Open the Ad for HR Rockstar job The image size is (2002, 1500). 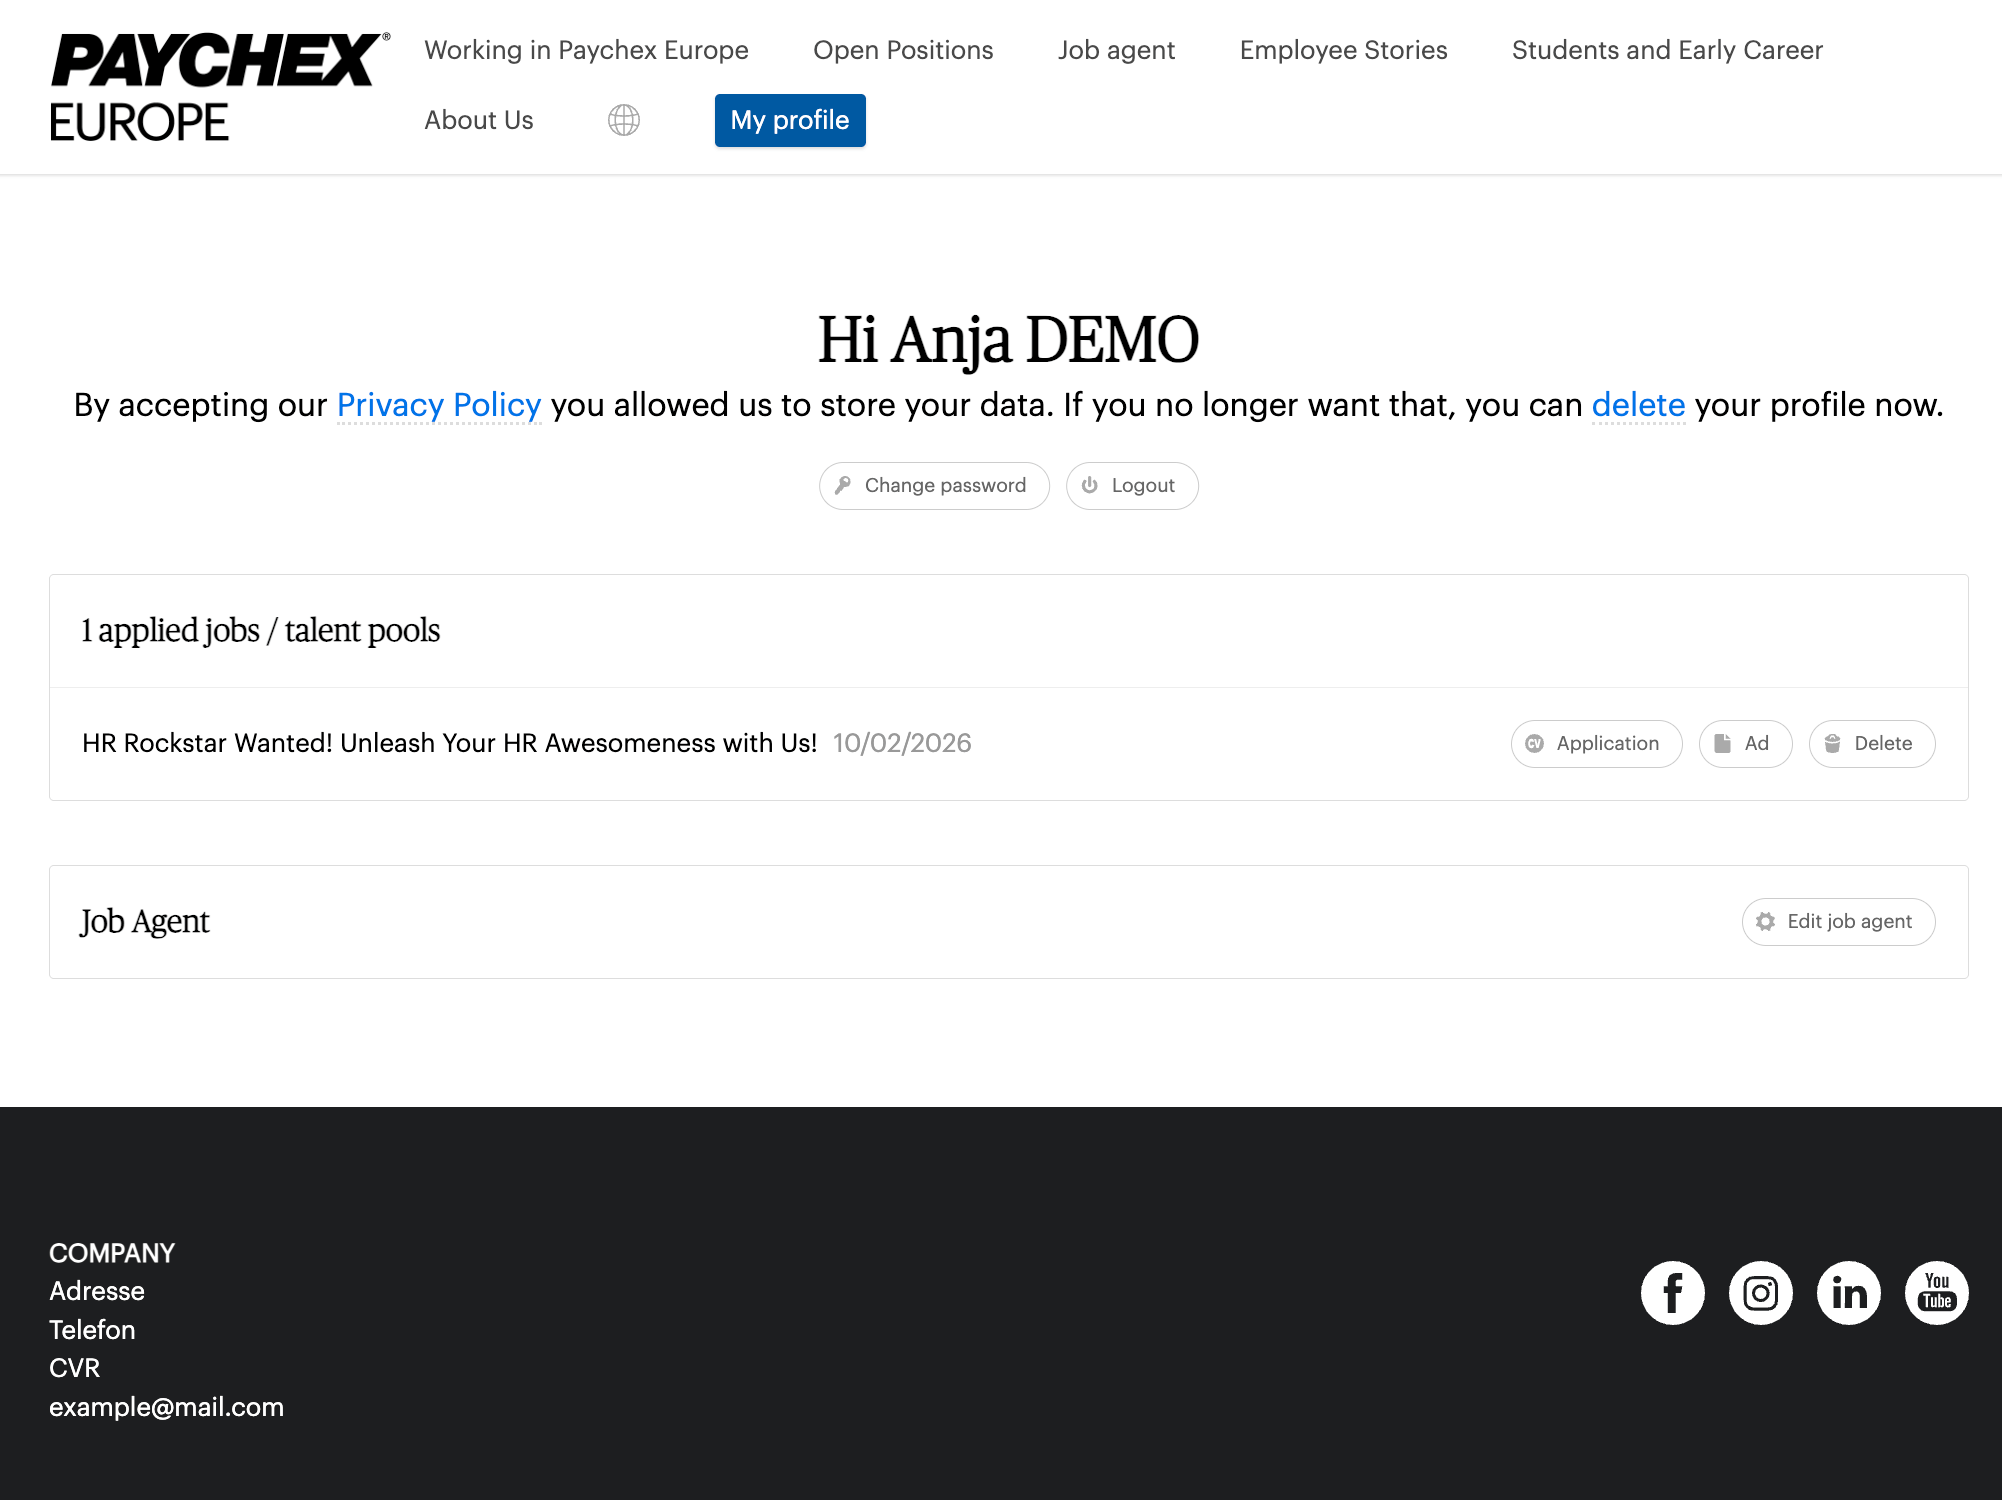(1745, 744)
